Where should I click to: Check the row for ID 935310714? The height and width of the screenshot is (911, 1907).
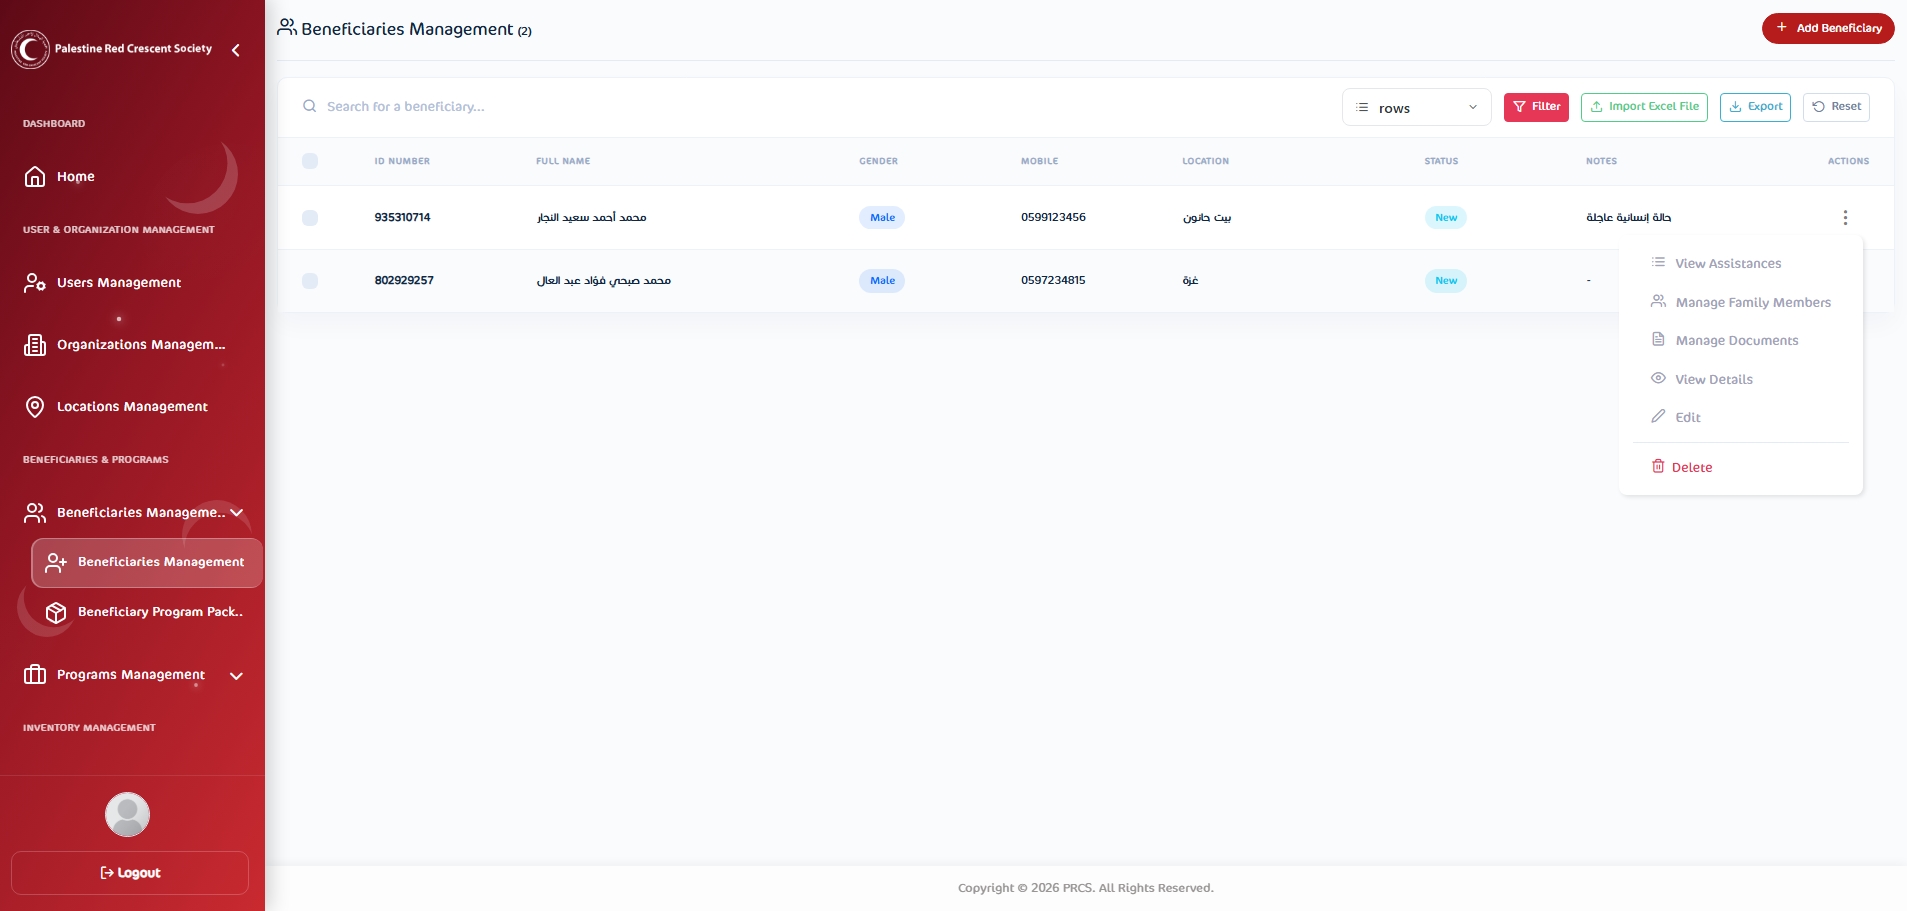click(310, 218)
